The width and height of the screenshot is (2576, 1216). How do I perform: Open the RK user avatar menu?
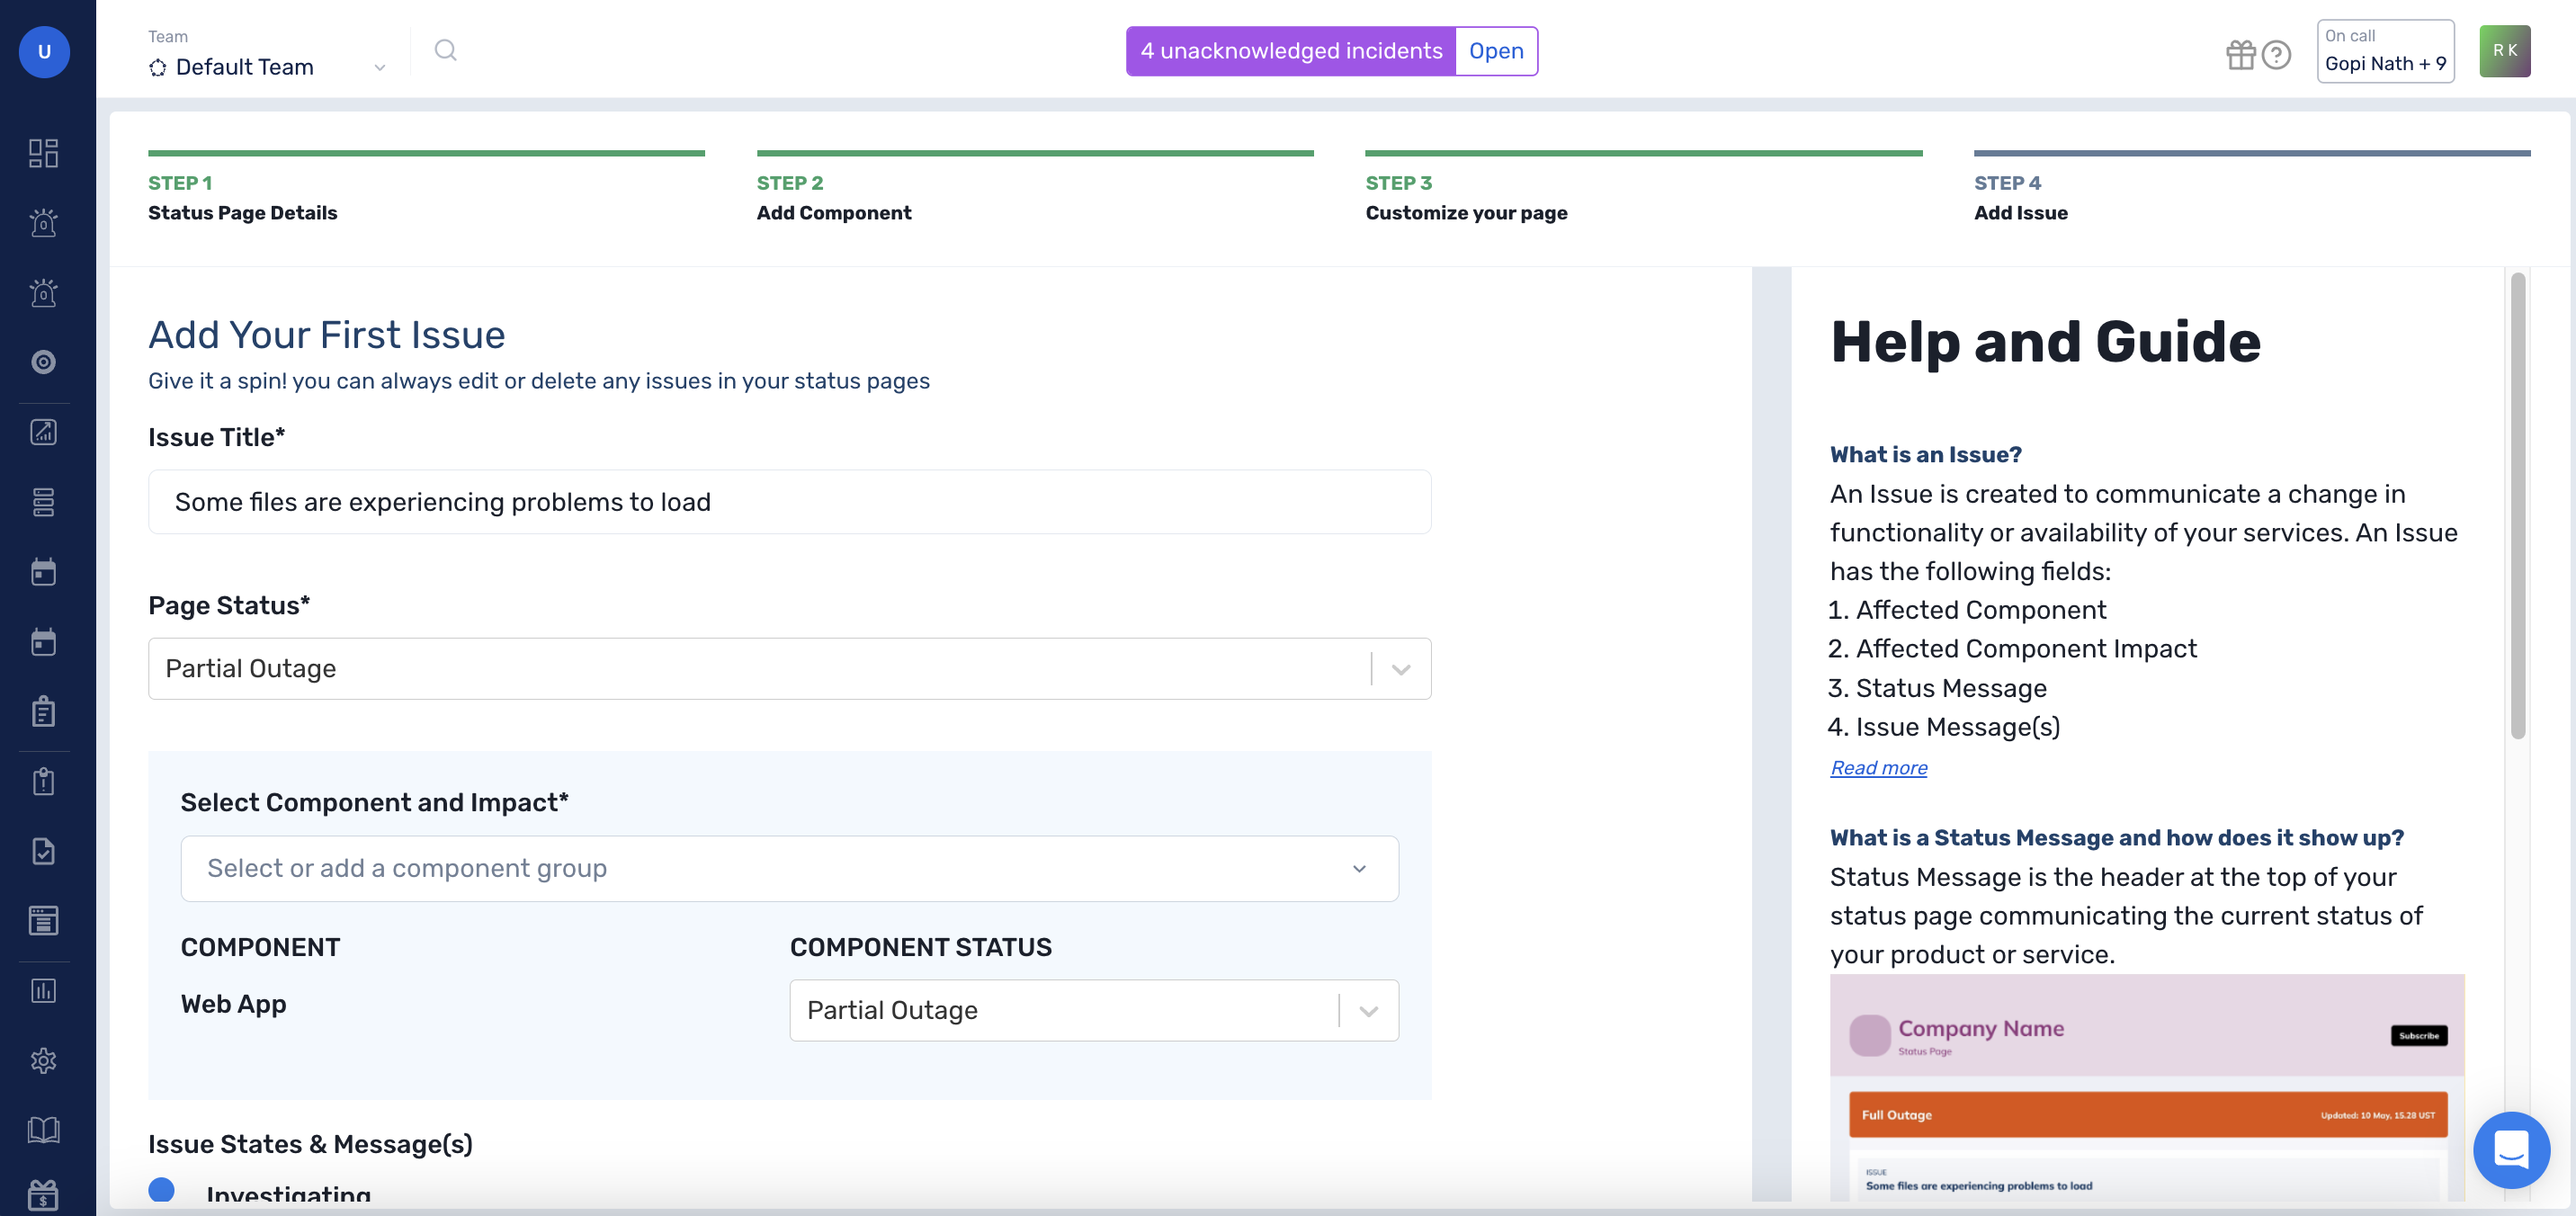click(x=2505, y=50)
